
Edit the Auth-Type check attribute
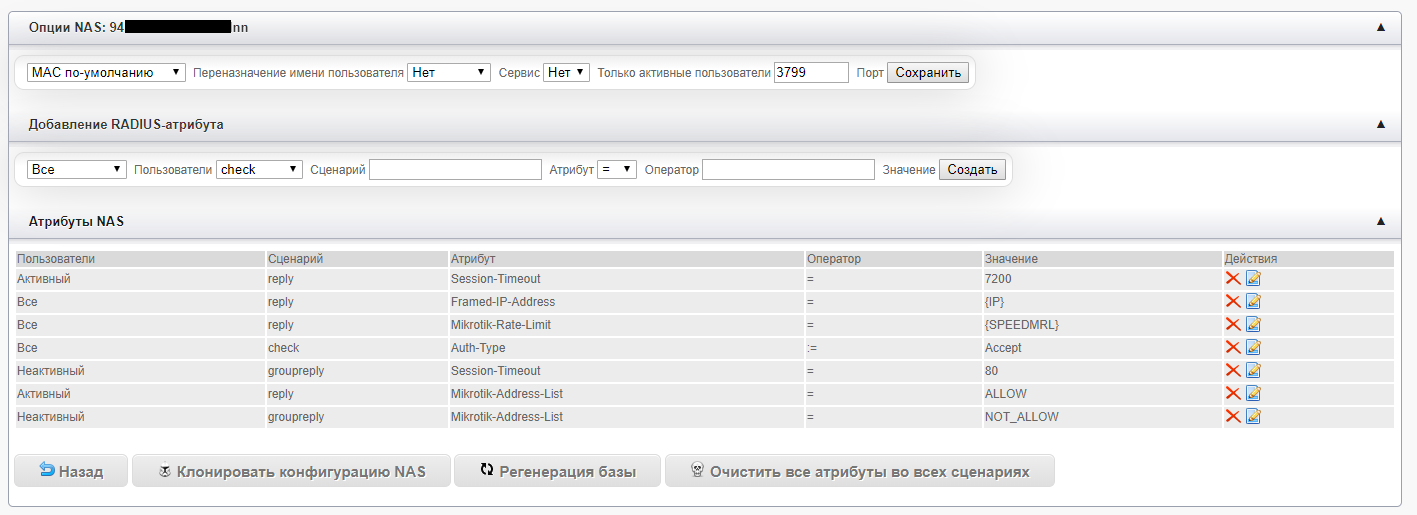point(1253,348)
